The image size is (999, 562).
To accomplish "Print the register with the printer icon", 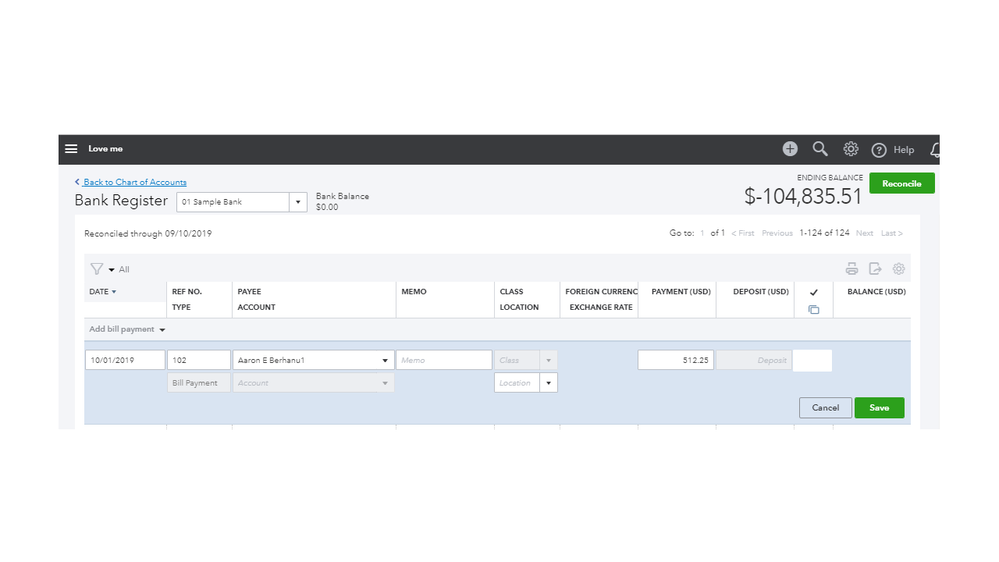I will pyautogui.click(x=852, y=269).
